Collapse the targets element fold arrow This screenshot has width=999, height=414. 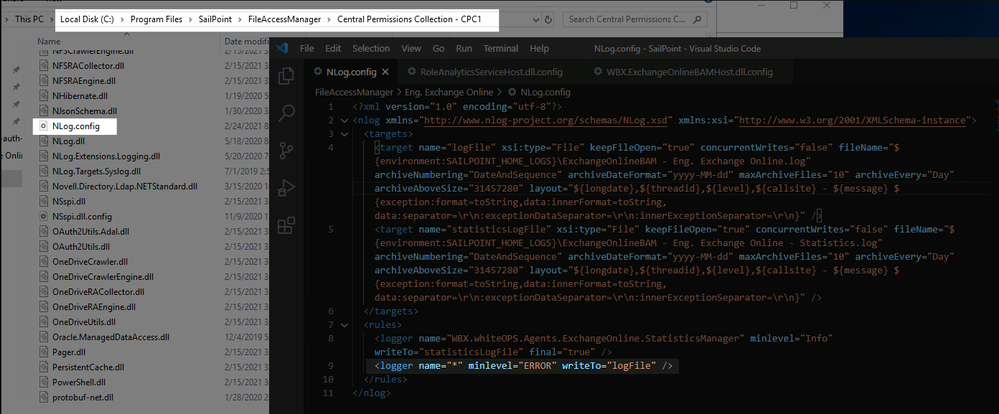[x=345, y=133]
